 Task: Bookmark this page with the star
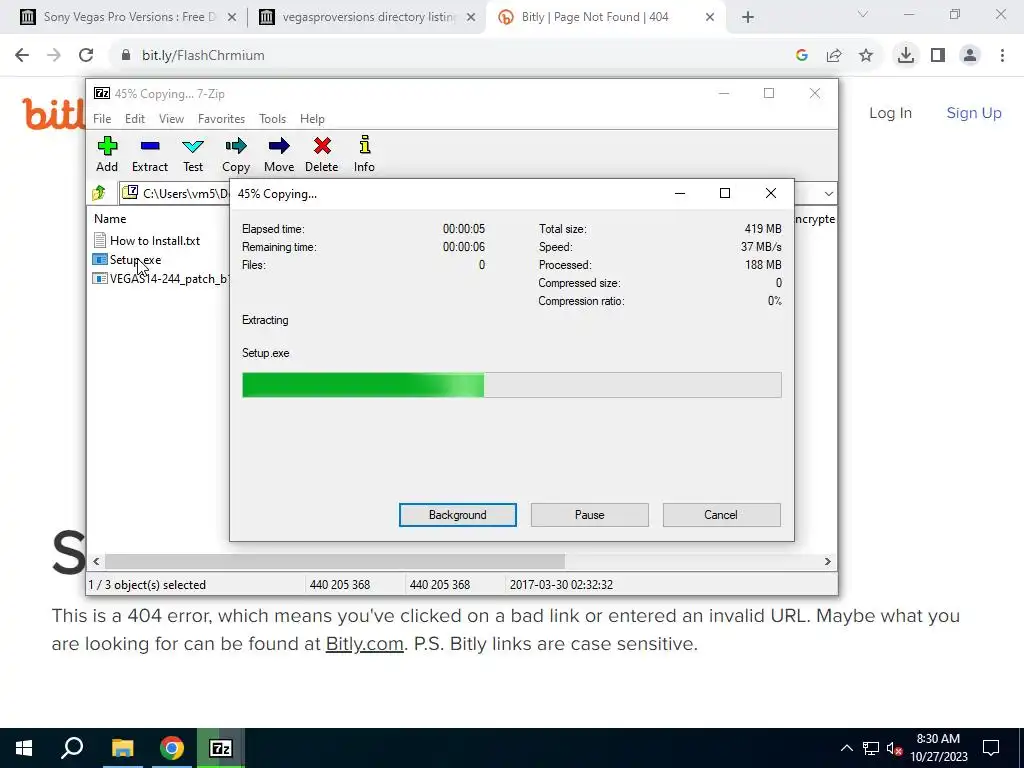[866, 56]
